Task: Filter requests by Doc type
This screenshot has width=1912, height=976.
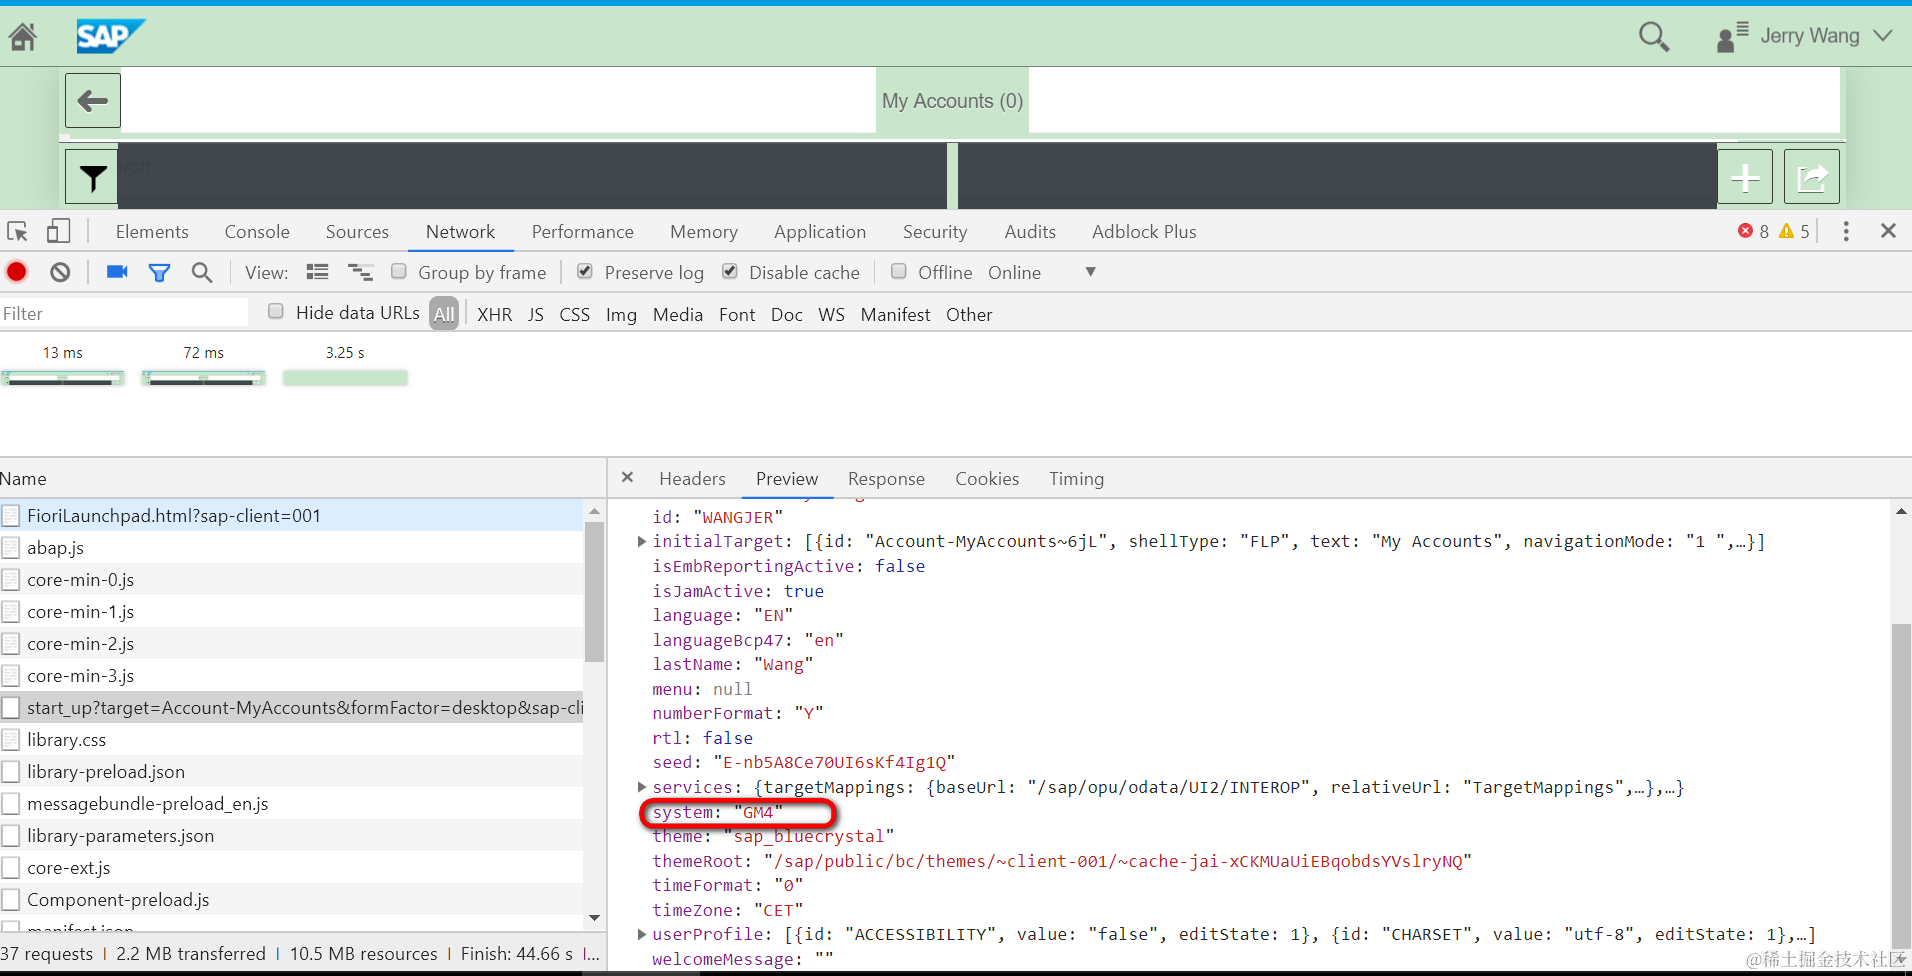Action: pos(787,314)
